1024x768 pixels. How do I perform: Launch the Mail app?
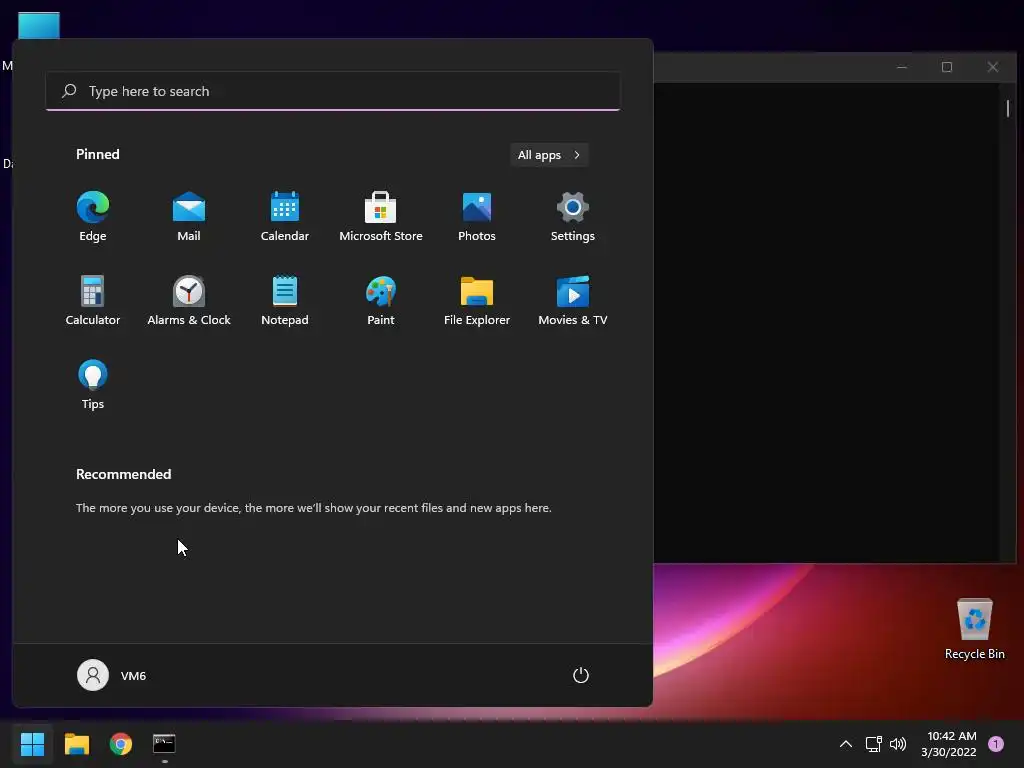189,217
